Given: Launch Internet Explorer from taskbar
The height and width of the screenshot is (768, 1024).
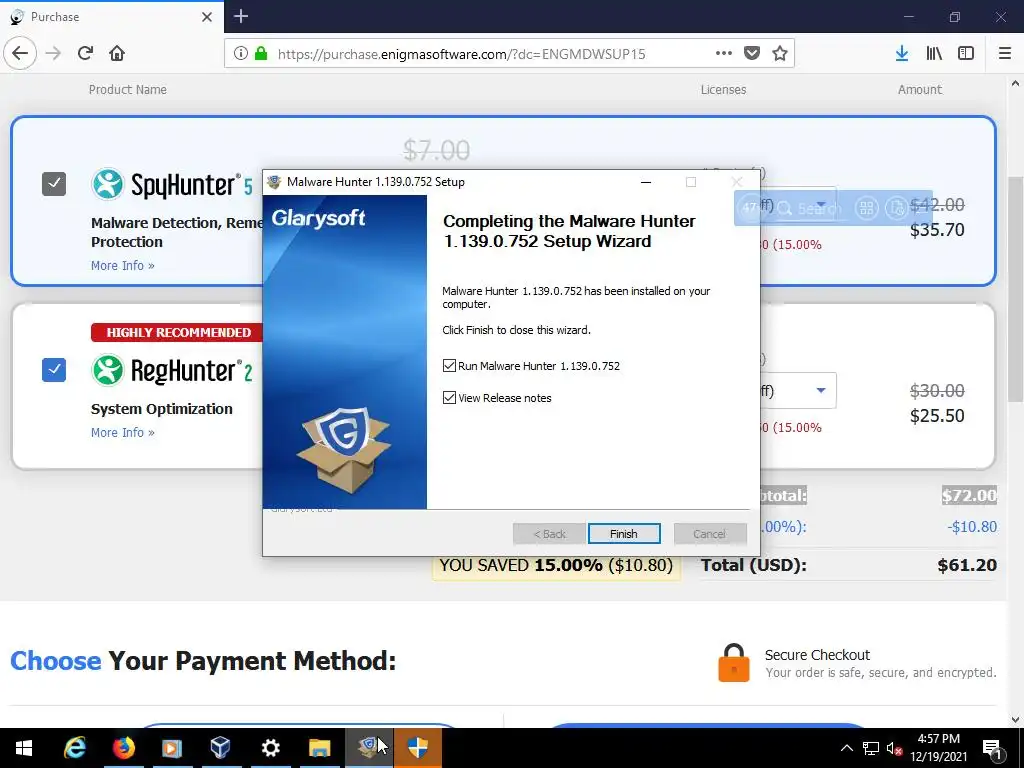Looking at the screenshot, I should (74, 748).
